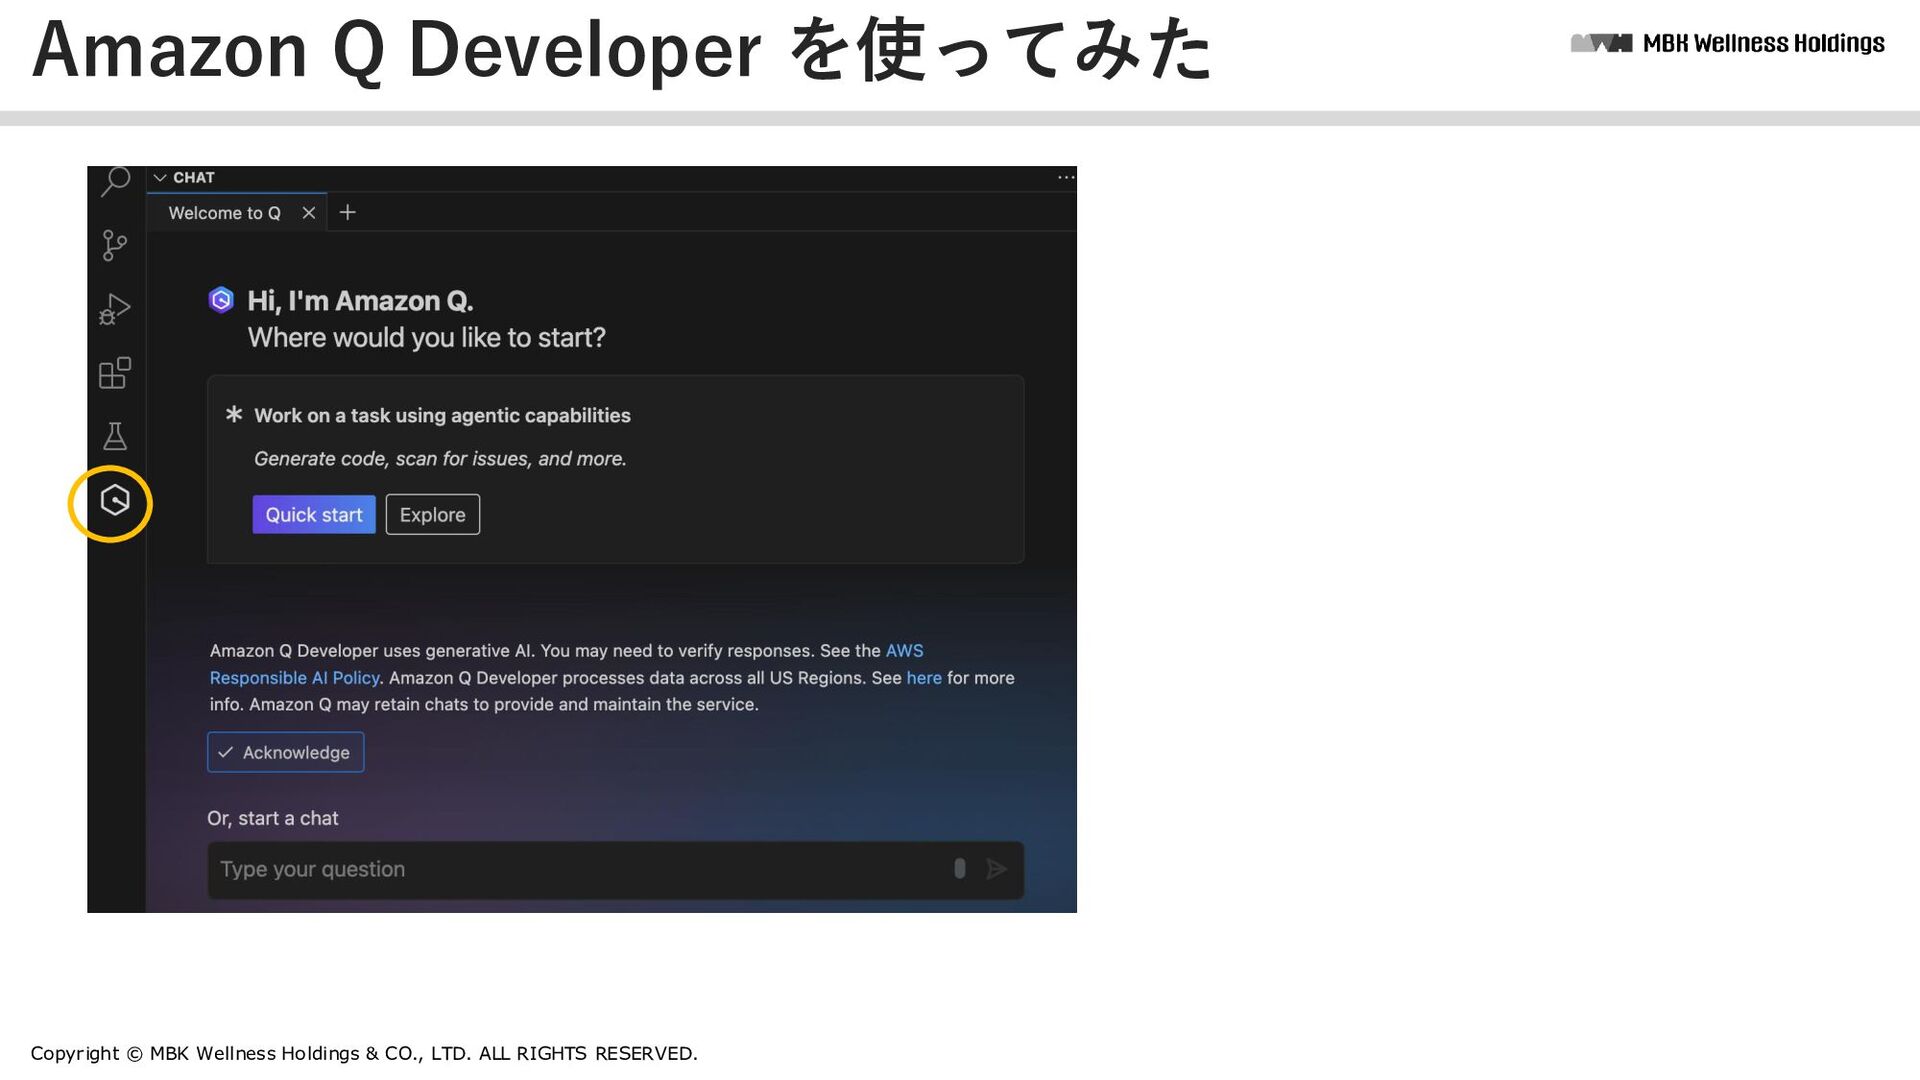This screenshot has width=1920, height=1080.
Task: Open the Testing flask icon
Action: (115, 436)
